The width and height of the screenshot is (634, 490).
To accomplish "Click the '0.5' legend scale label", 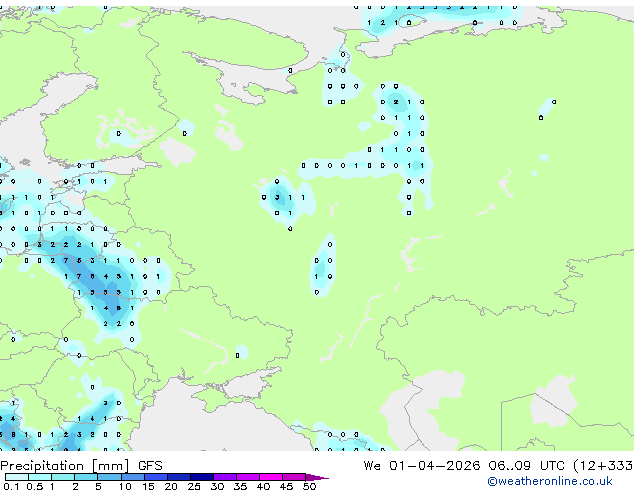I will coord(34,486).
